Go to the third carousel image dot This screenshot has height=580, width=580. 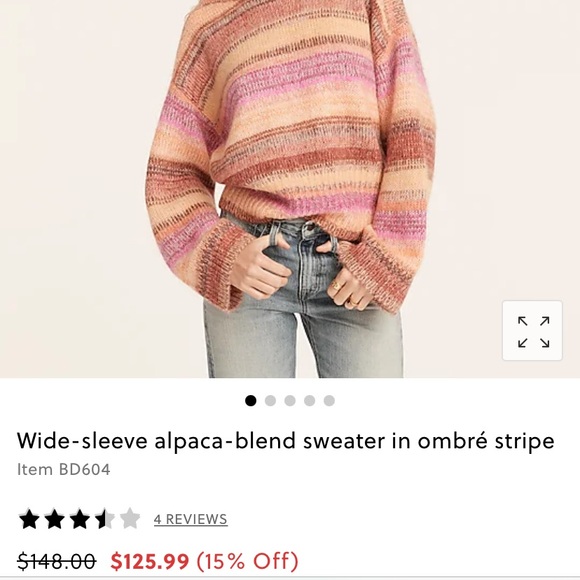pos(290,401)
